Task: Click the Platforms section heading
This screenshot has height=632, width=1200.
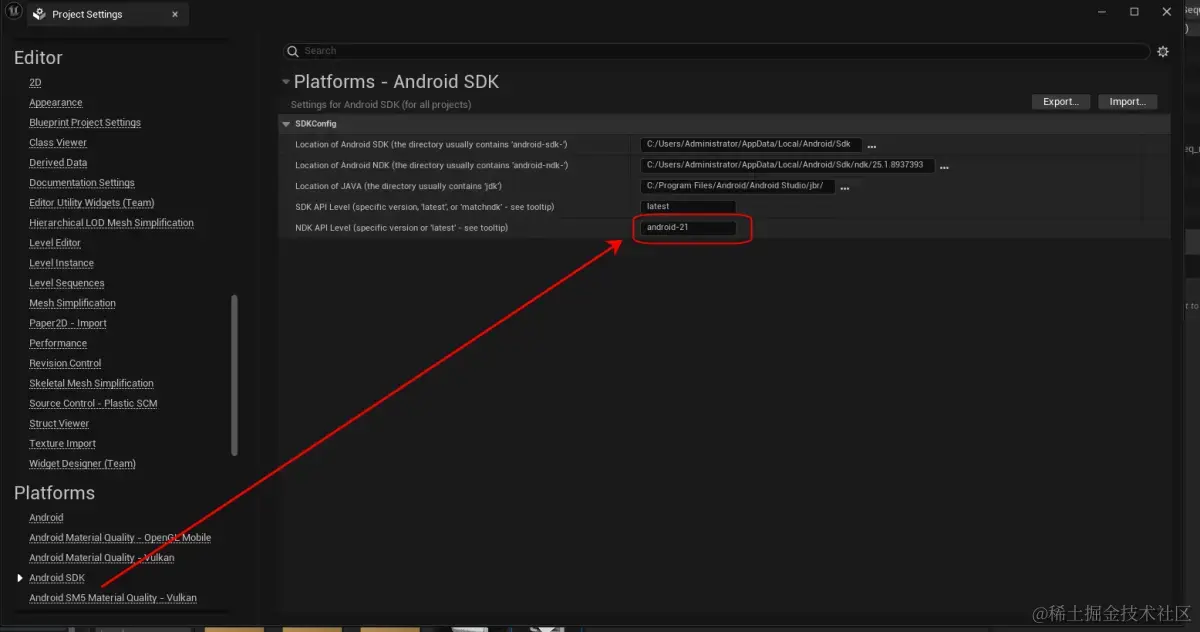Action: pyautogui.click(x=54, y=493)
